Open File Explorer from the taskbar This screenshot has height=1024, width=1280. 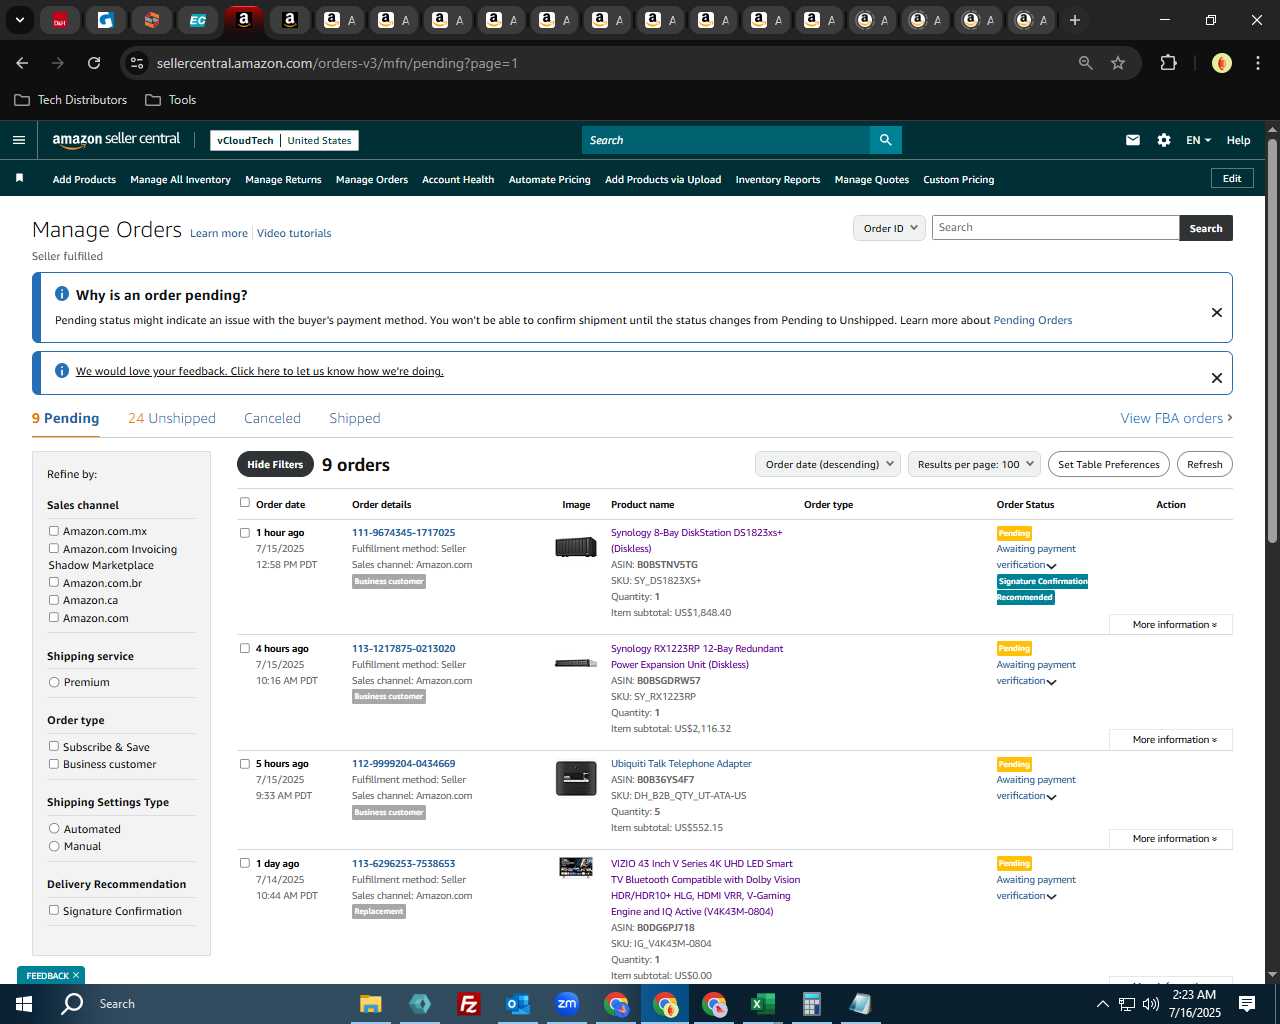coord(370,1004)
